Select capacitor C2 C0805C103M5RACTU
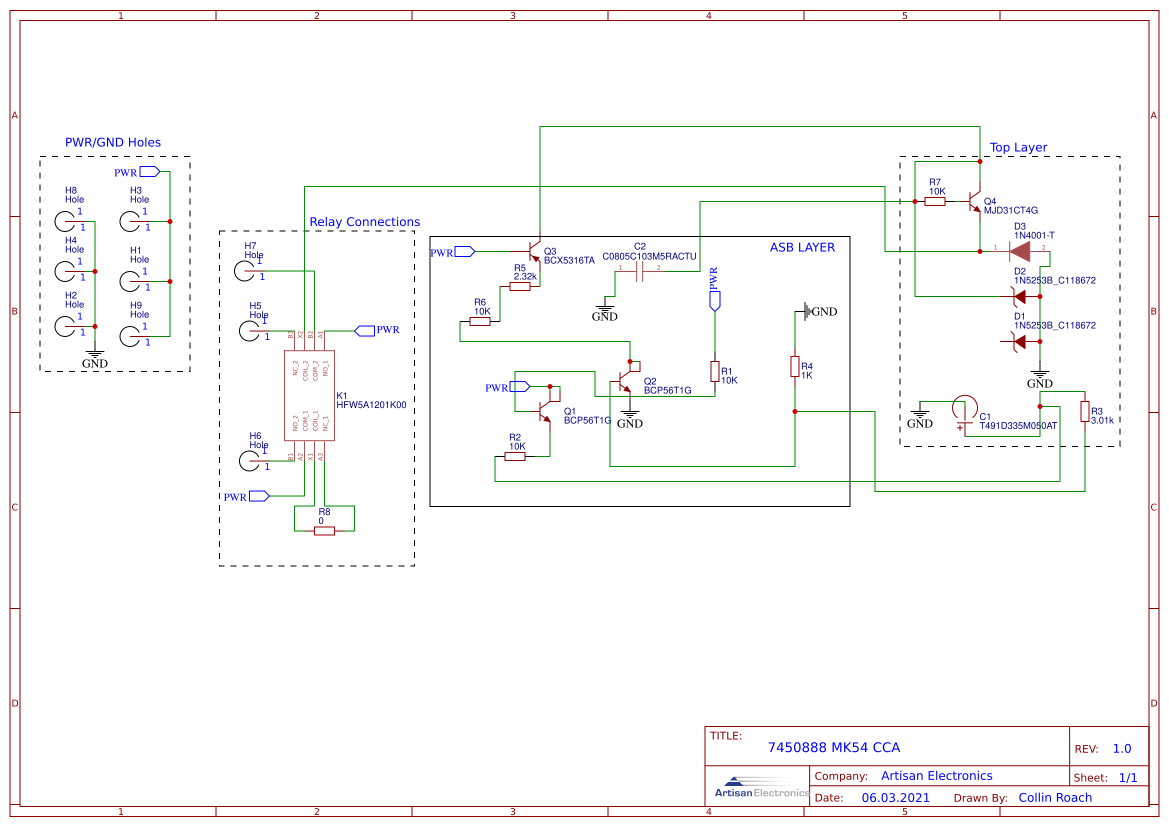 click(x=639, y=272)
